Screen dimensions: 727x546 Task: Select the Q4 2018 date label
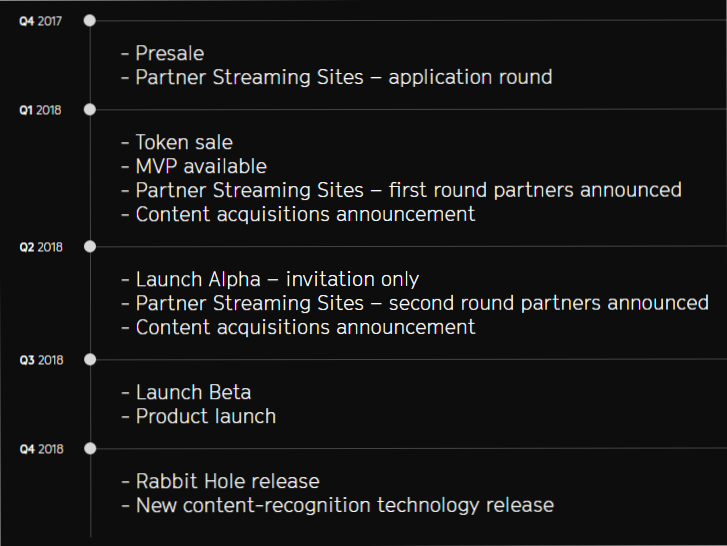(x=41, y=449)
